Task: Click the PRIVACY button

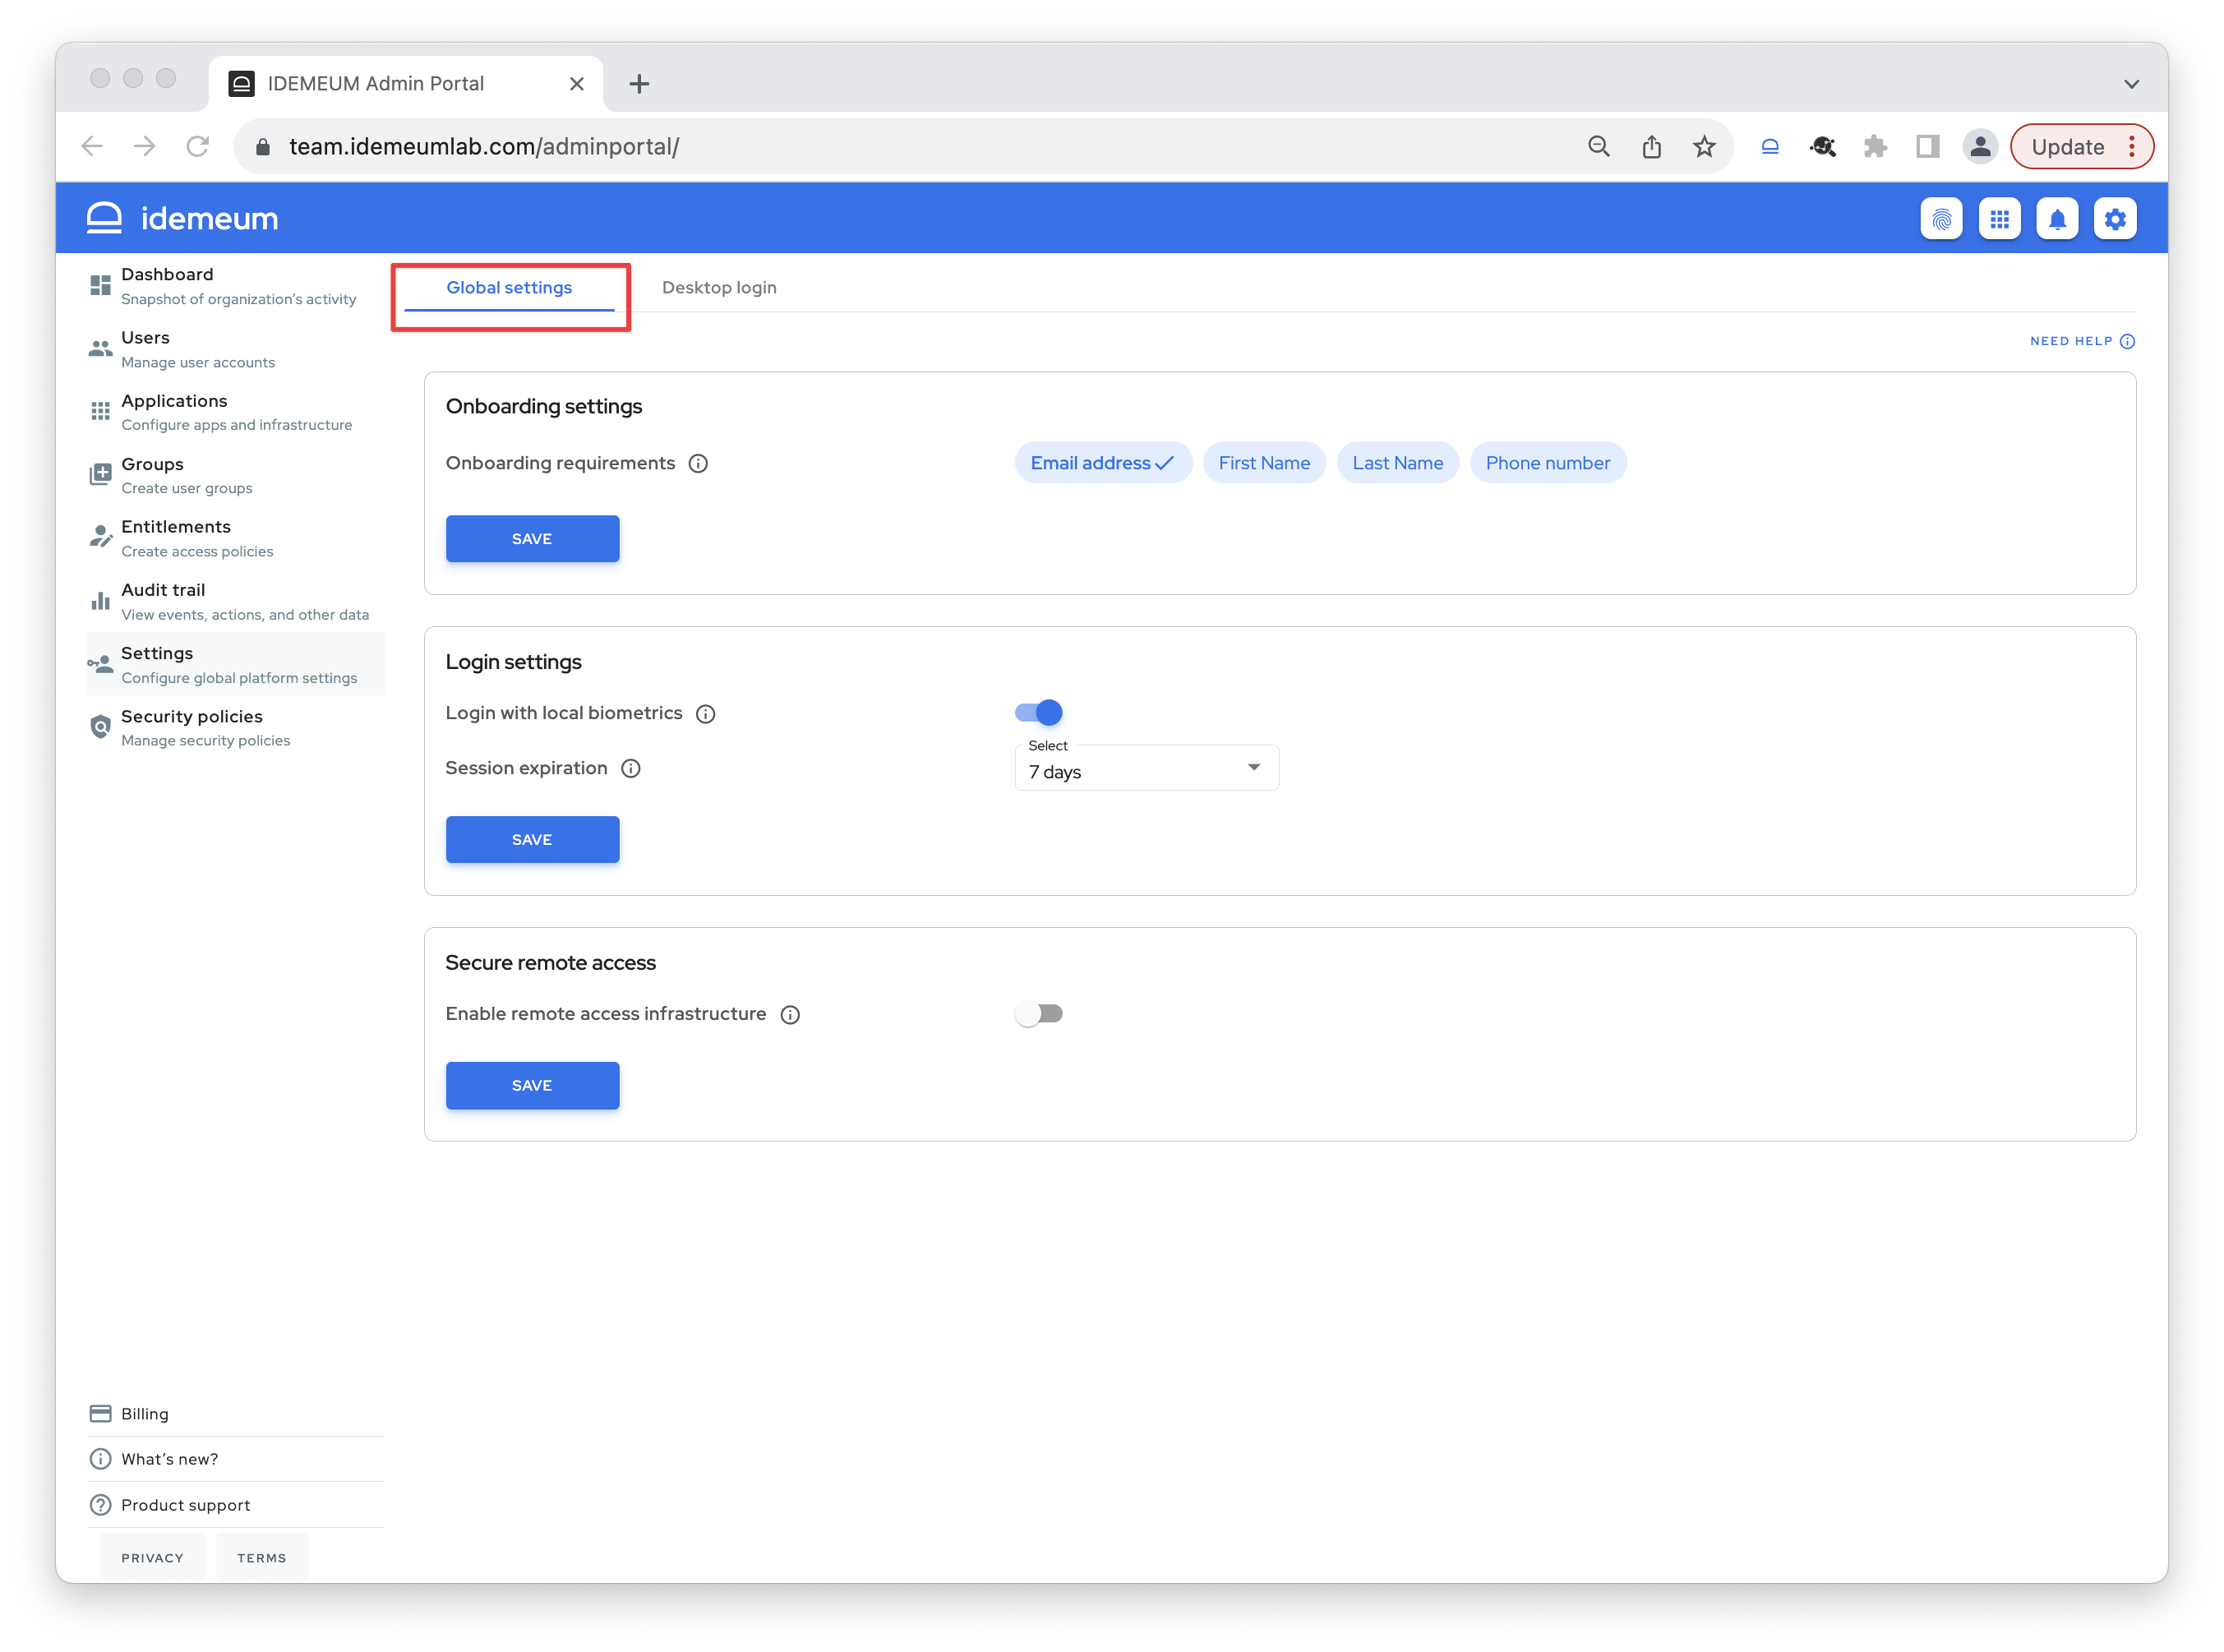Action: pyautogui.click(x=153, y=1558)
